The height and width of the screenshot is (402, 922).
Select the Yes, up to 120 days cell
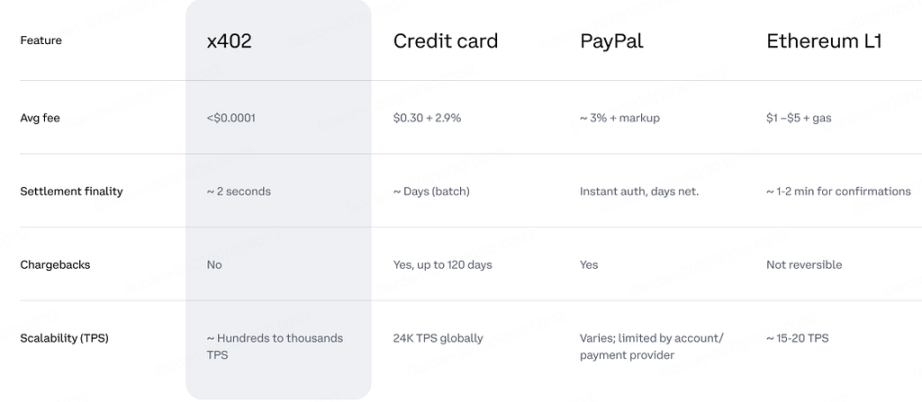point(442,265)
